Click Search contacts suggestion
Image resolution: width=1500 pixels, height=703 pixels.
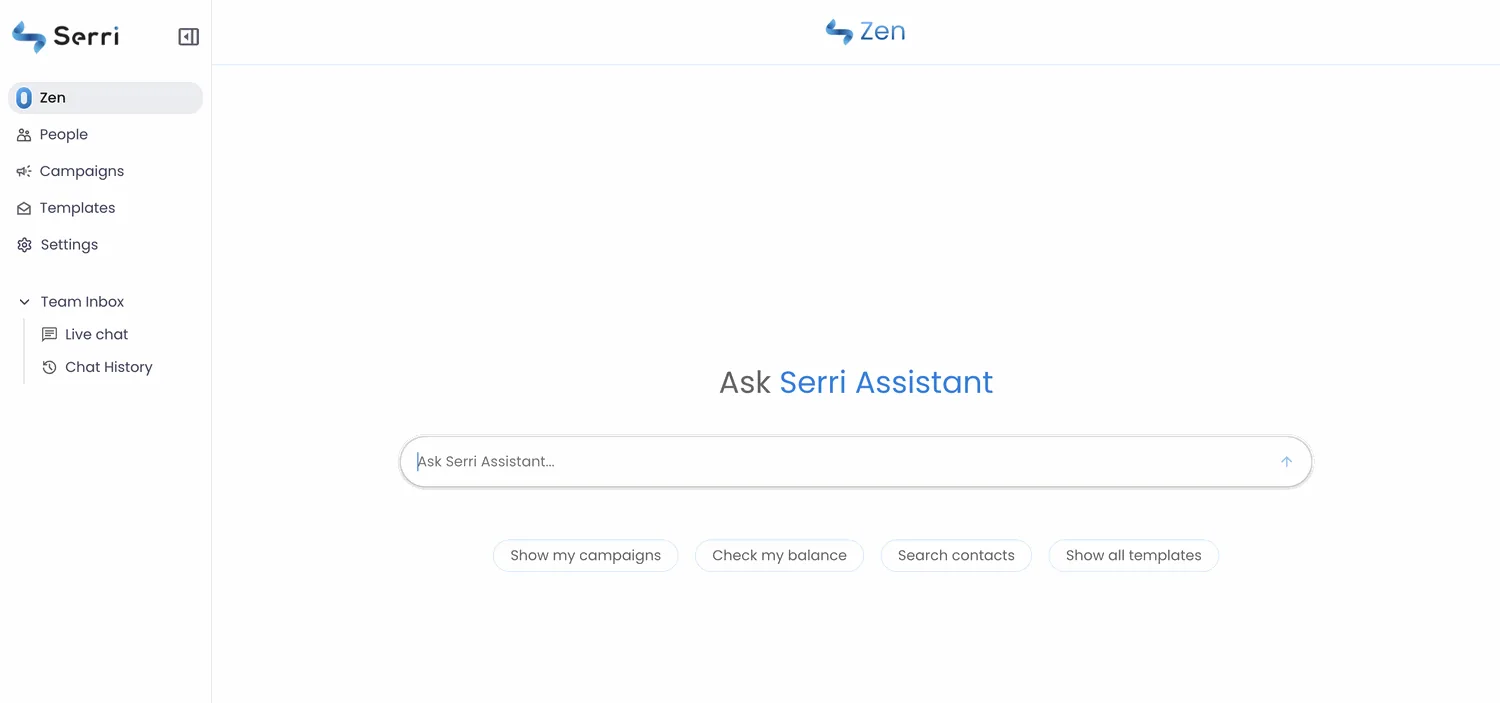coord(956,556)
